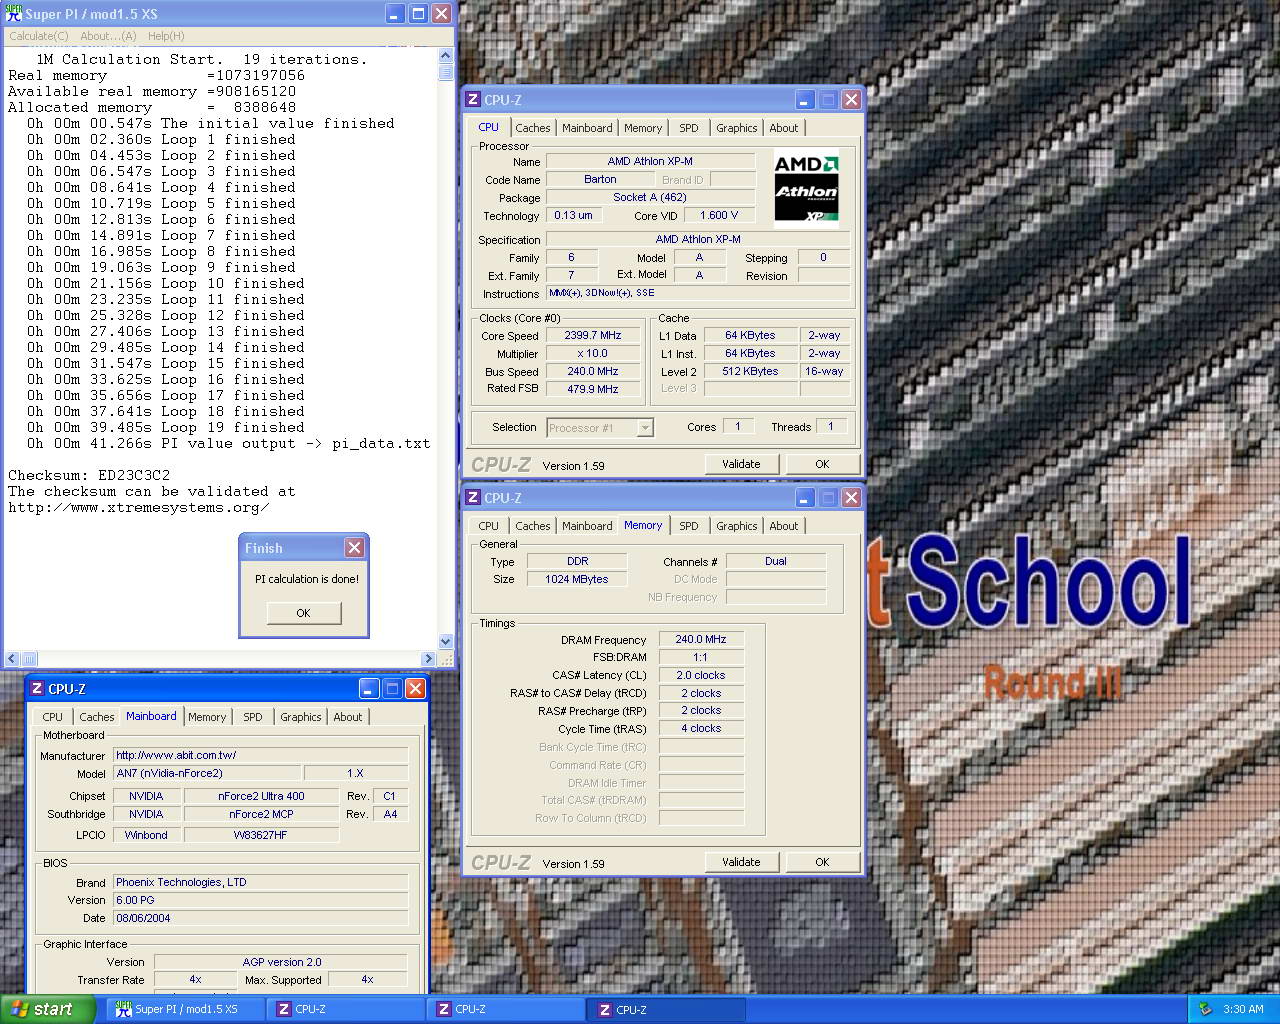Click the Model field AN7 (nVidia-nForce2)
The image size is (1280, 1024).
(207, 774)
